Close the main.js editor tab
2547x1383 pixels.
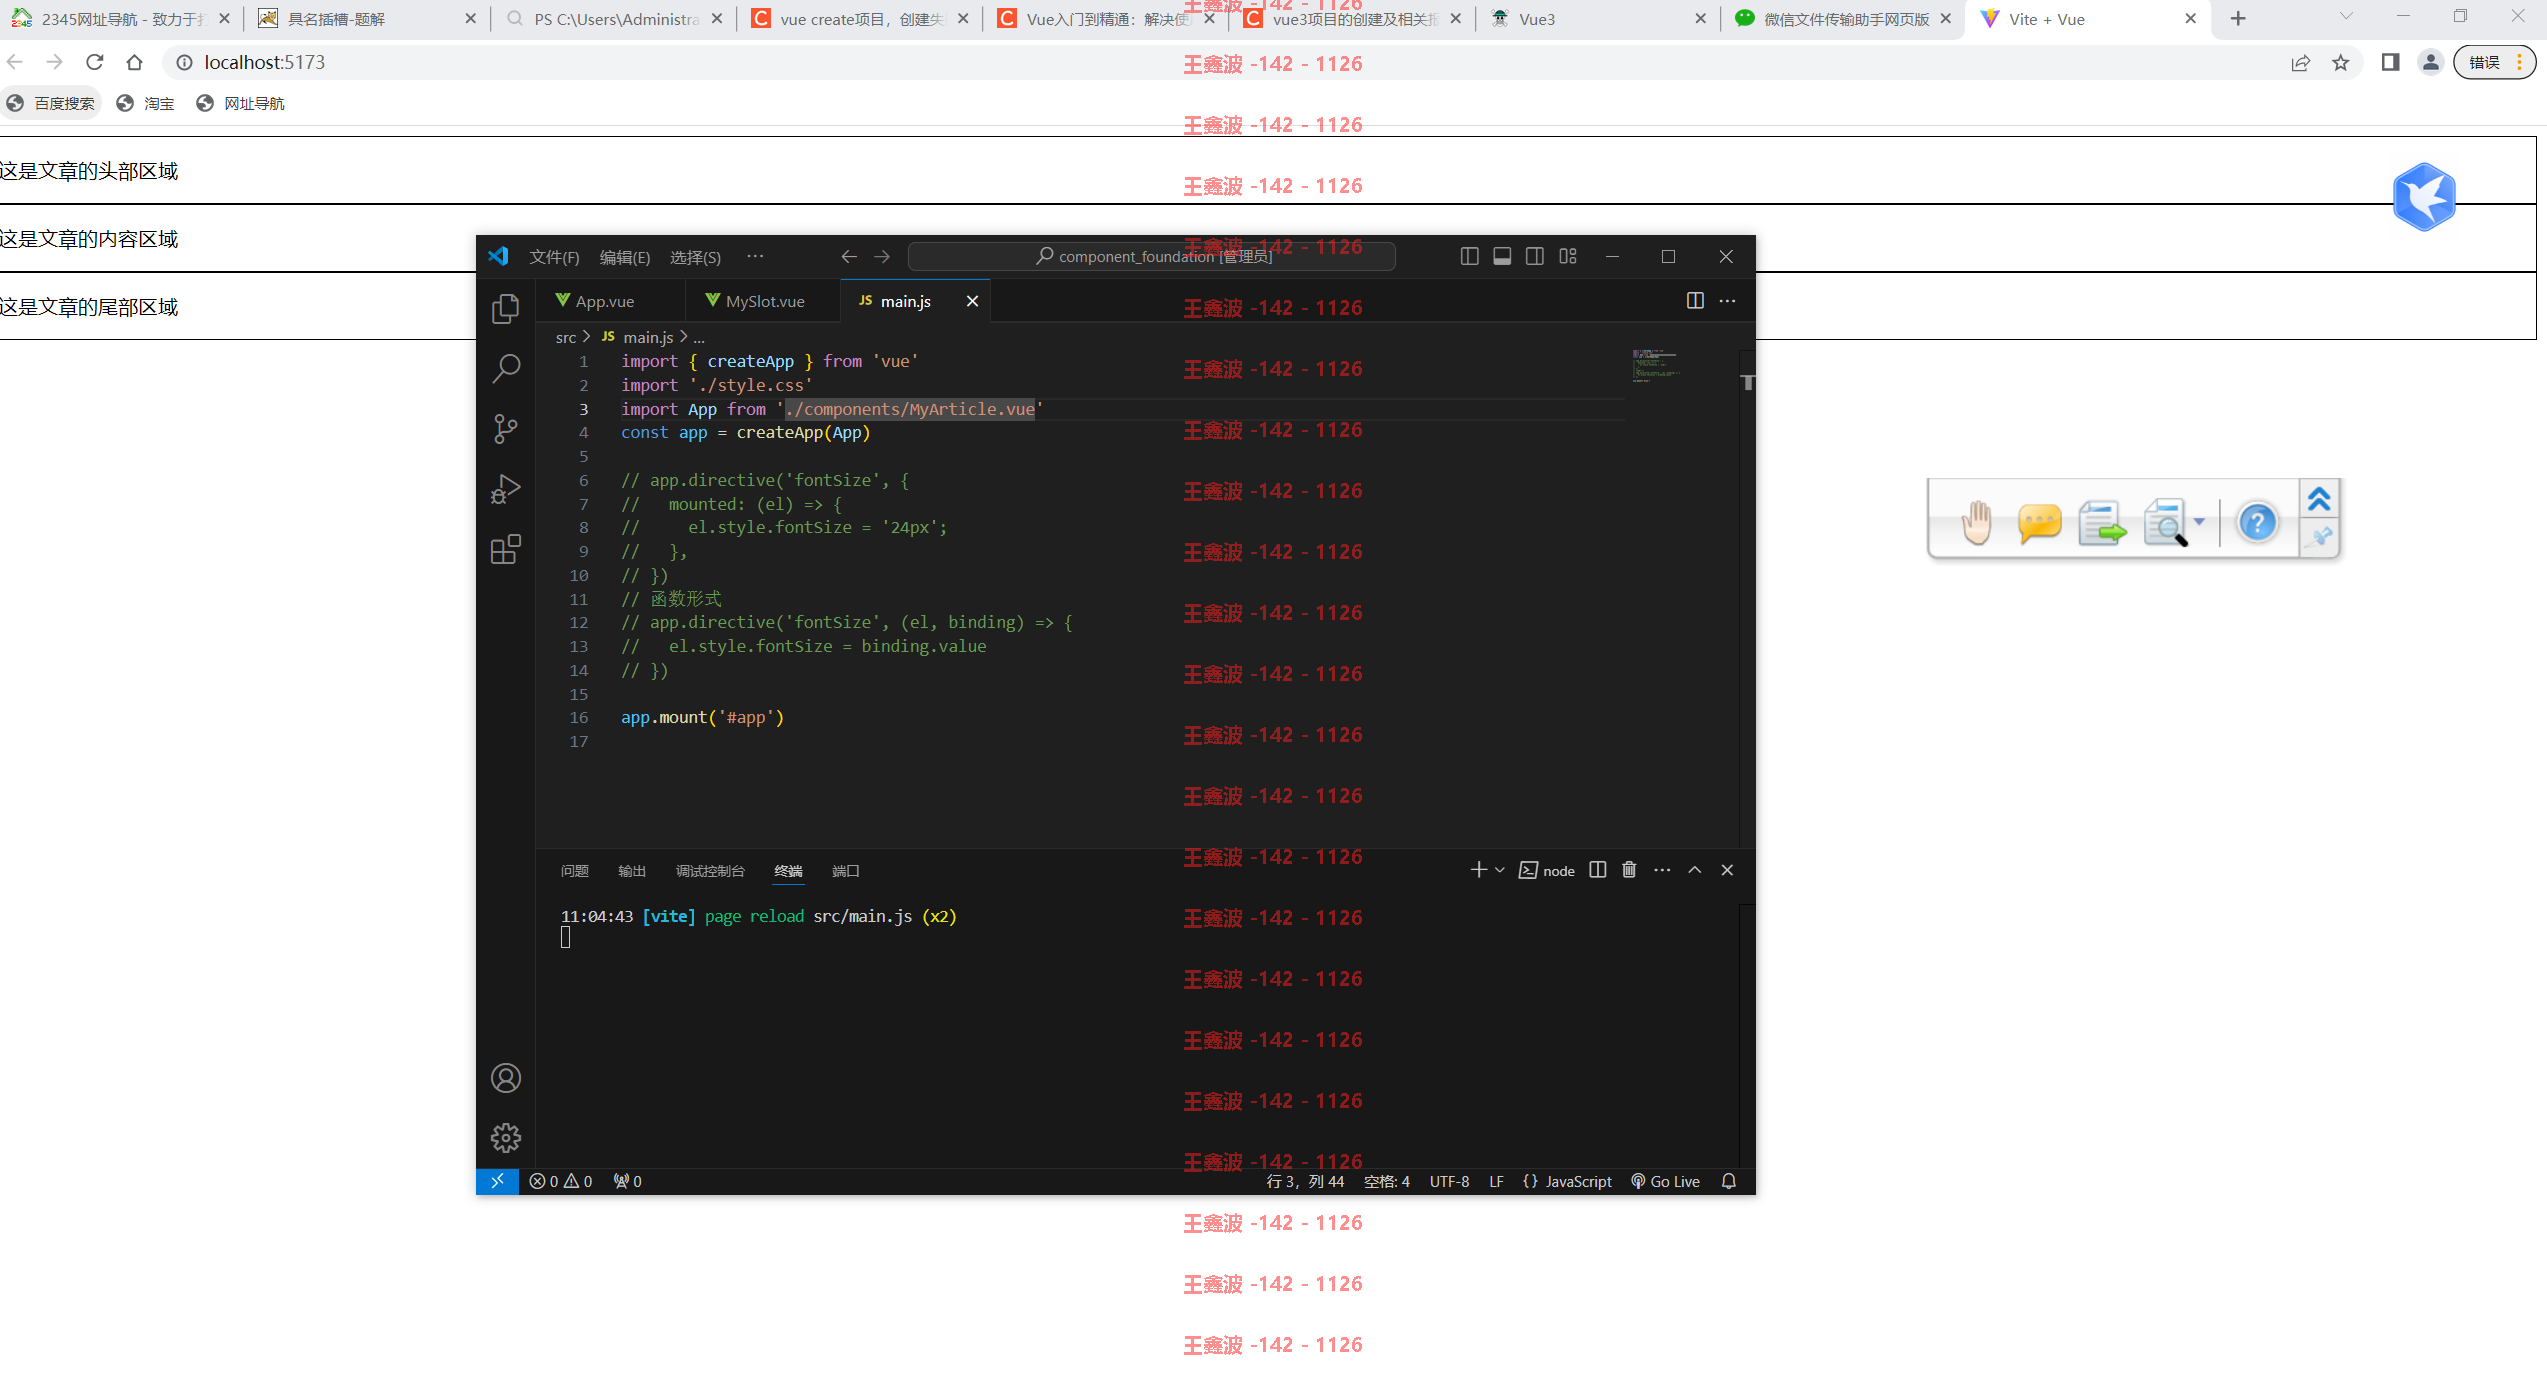pos(972,301)
